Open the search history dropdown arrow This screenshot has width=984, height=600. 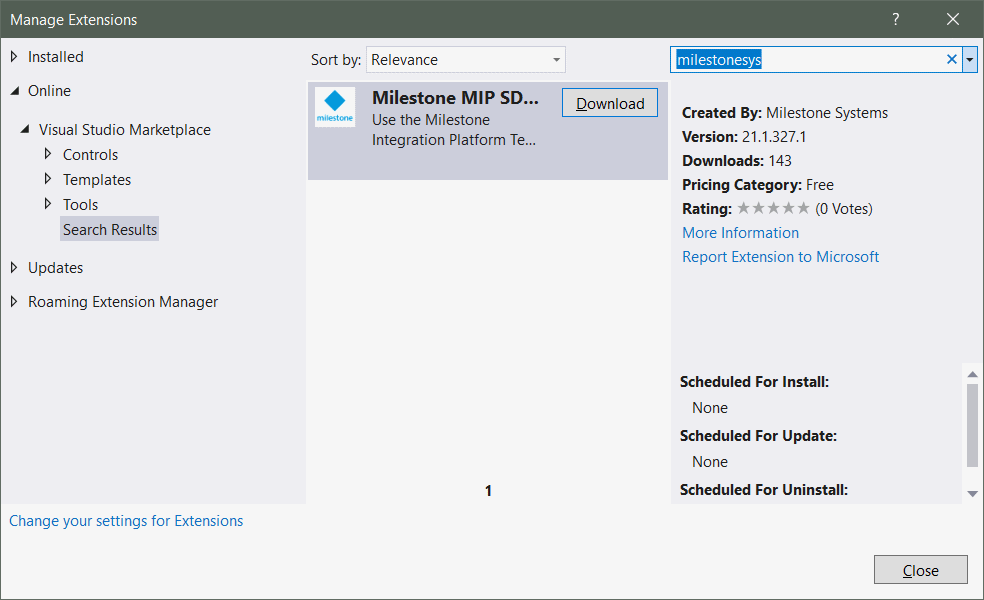pos(970,60)
